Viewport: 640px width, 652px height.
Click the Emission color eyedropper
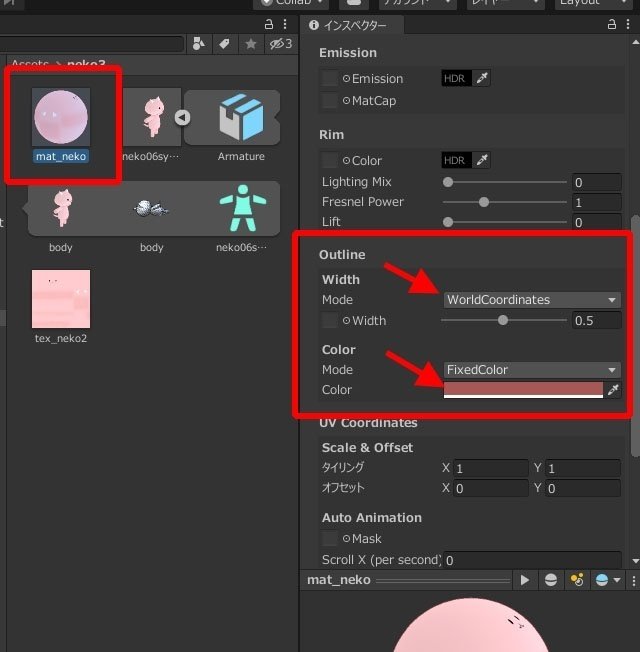pos(482,78)
